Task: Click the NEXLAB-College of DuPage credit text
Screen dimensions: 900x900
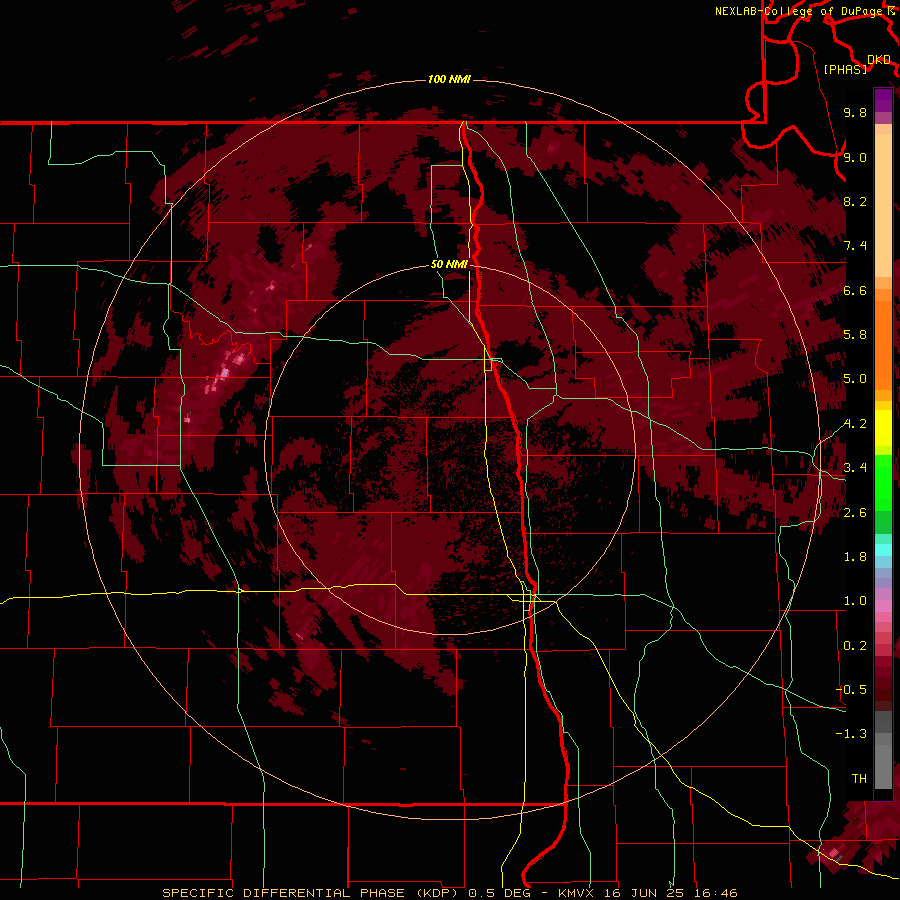Action: point(798,11)
